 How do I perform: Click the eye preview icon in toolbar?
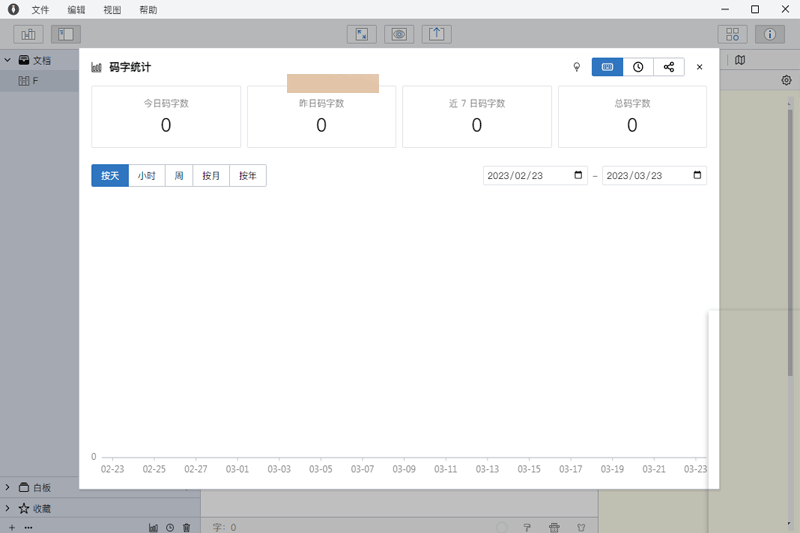pyautogui.click(x=399, y=34)
